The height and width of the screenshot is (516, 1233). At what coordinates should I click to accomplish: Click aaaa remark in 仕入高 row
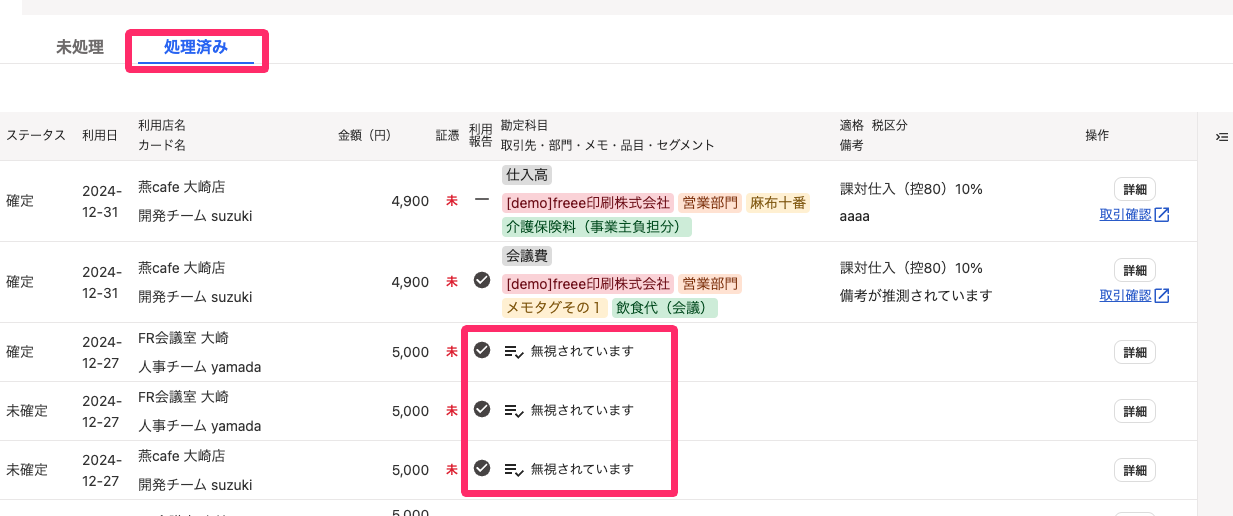click(x=854, y=216)
